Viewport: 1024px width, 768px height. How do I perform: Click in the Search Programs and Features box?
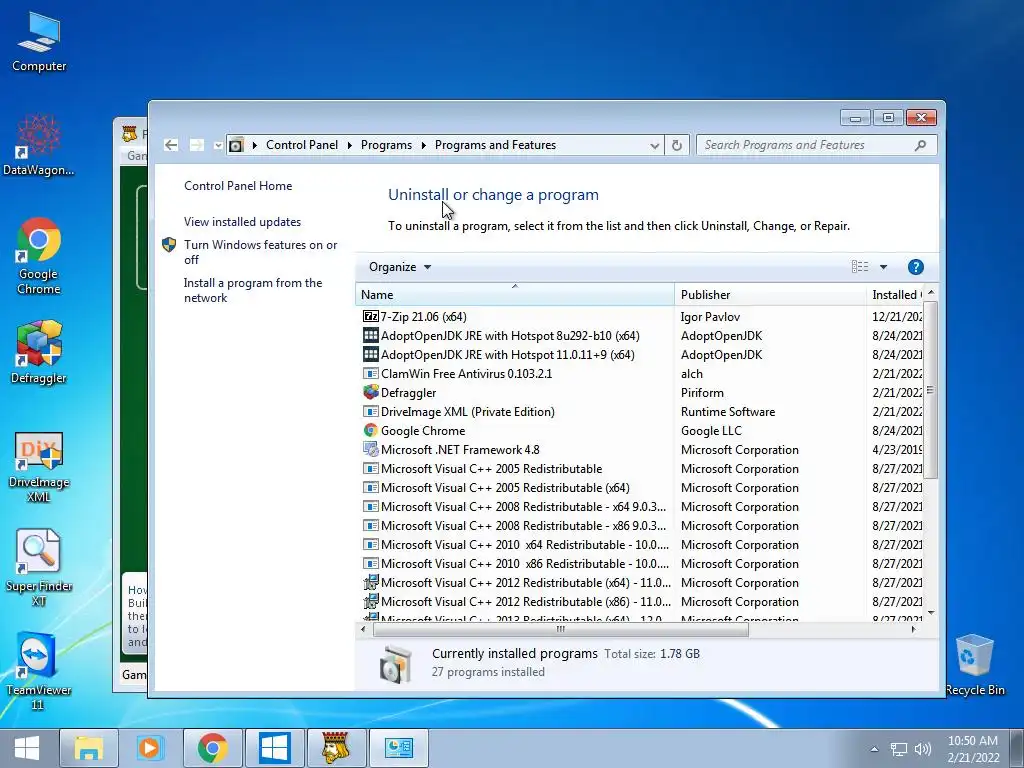816,145
